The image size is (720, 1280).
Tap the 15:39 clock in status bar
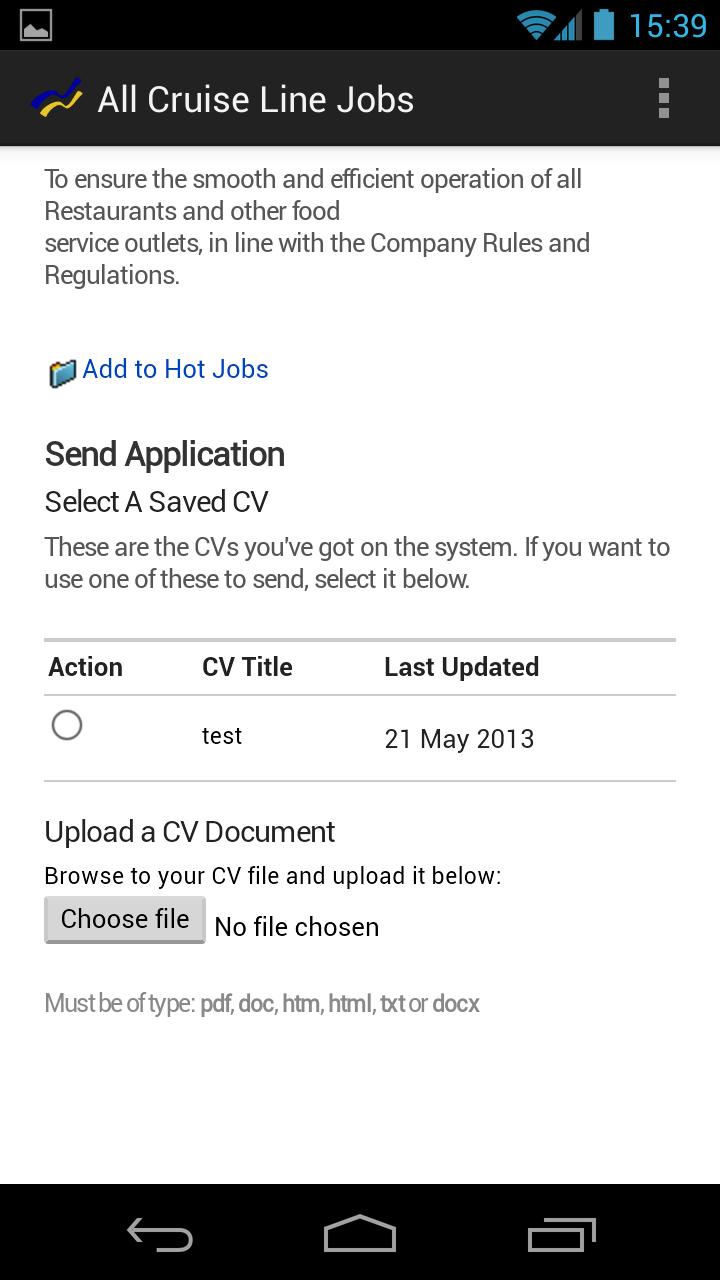(668, 25)
